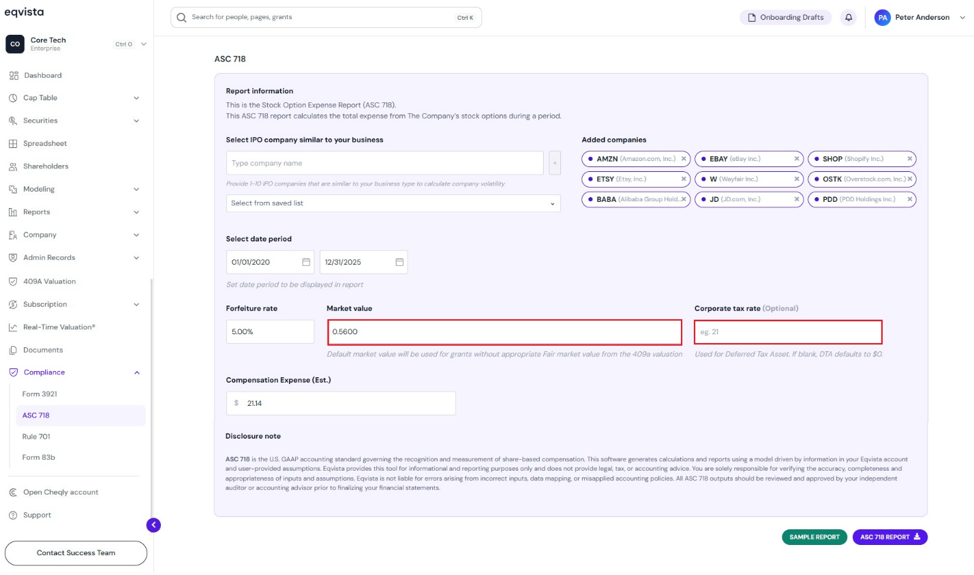Click the Admin Records shield icon
Screen dimensions: 974x575
13,258
